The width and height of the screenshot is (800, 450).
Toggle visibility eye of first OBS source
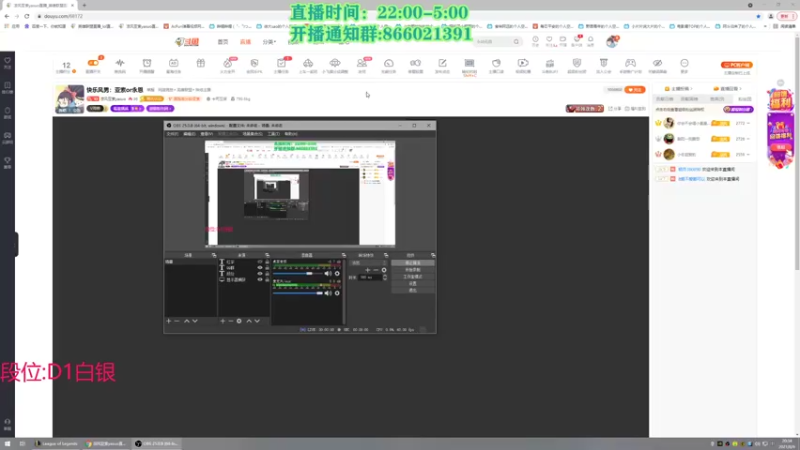[x=260, y=262]
